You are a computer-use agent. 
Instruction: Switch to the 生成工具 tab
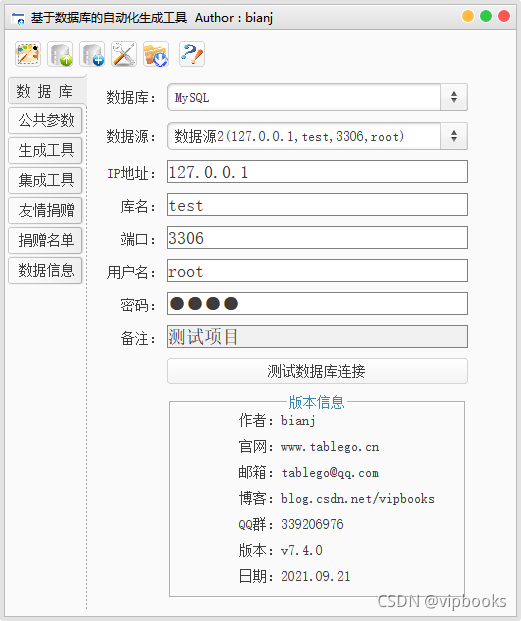[x=46, y=150]
